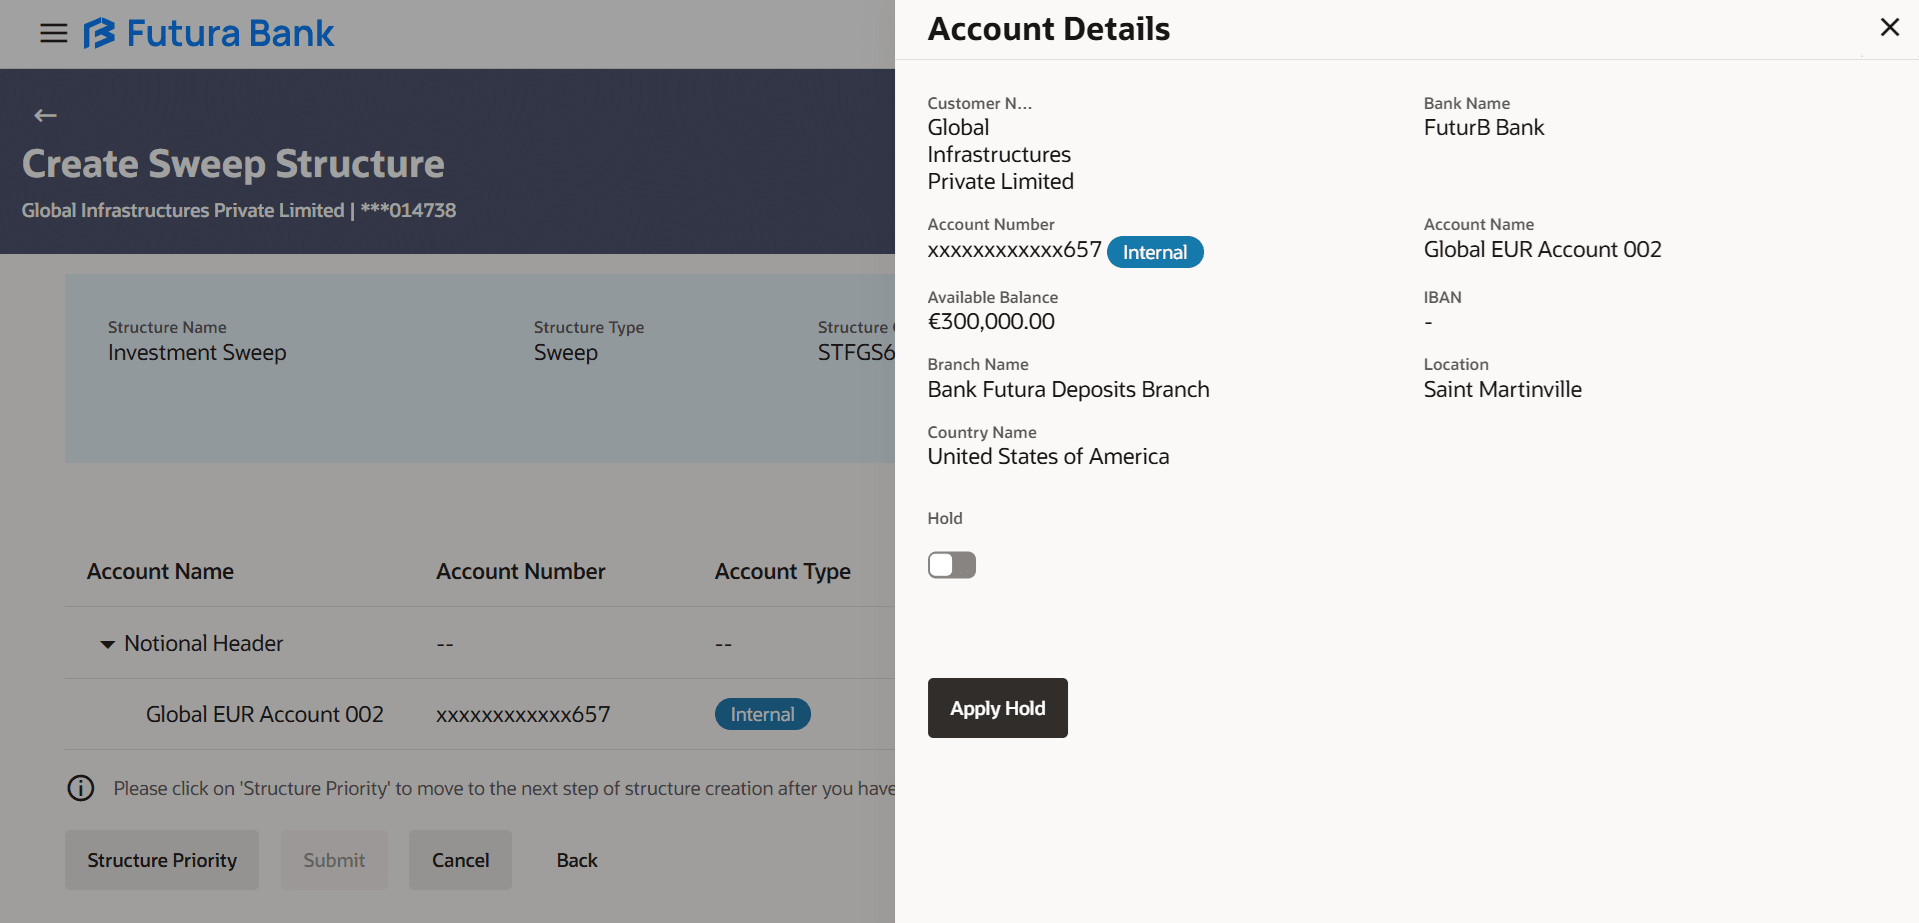
Task: Click the Account Number column header
Action: point(520,571)
